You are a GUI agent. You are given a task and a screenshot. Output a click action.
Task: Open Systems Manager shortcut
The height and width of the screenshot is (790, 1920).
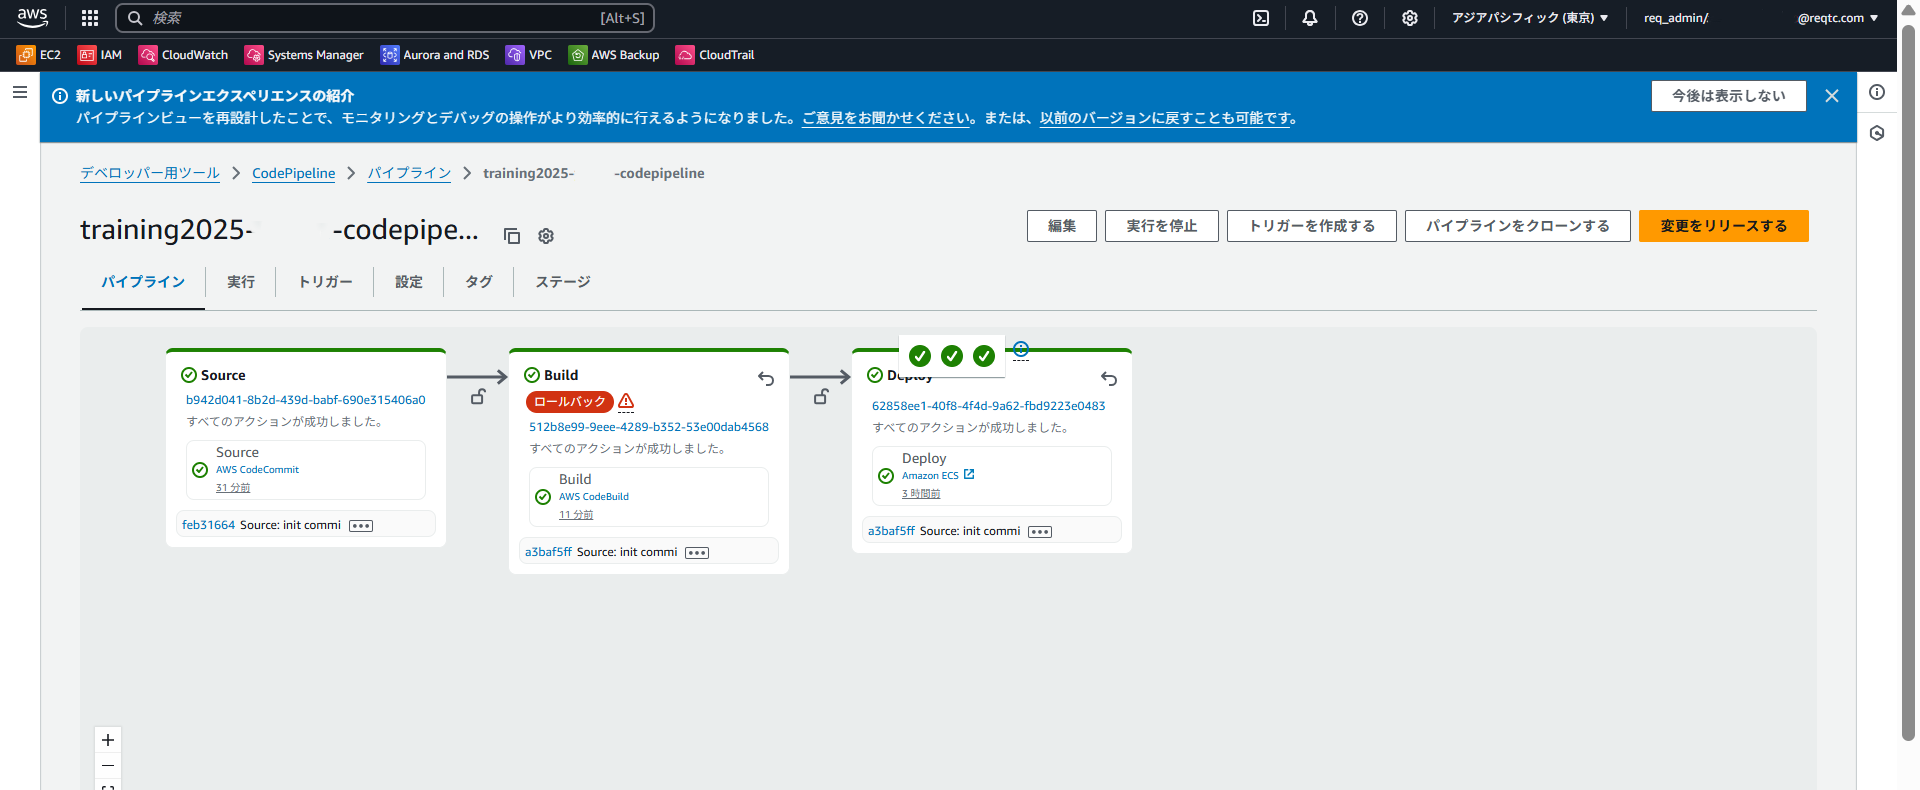click(304, 55)
